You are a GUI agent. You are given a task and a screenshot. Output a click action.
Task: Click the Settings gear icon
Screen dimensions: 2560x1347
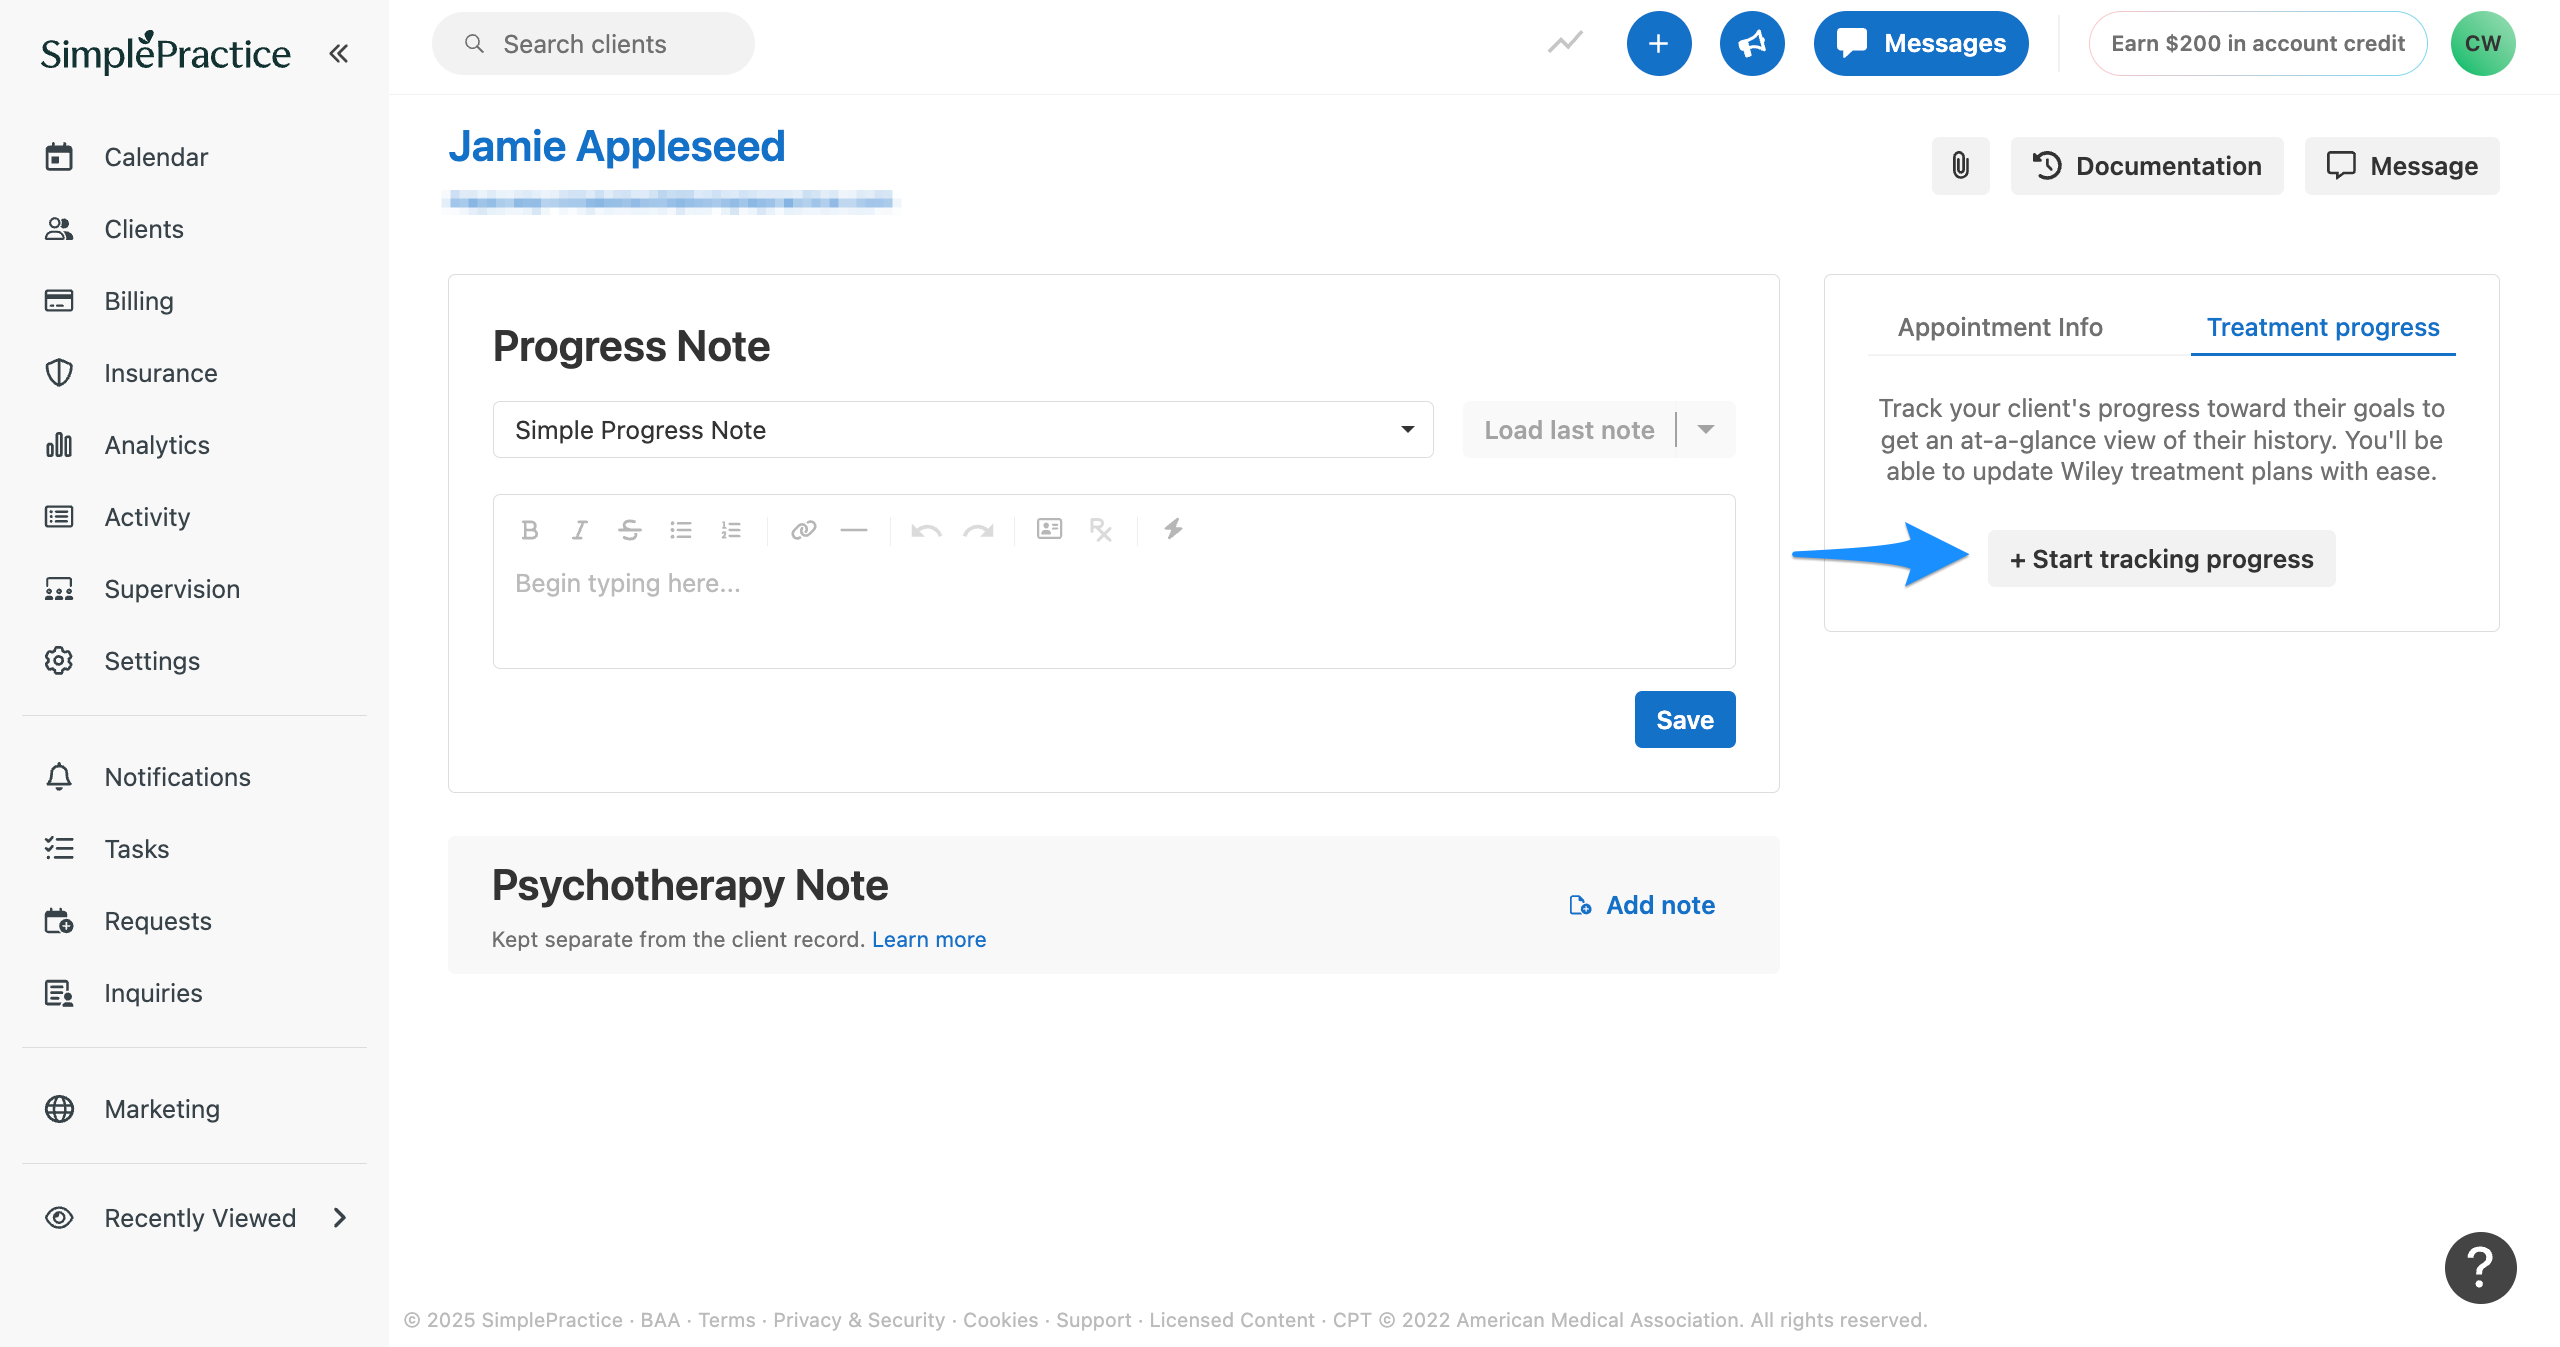pyautogui.click(x=59, y=661)
